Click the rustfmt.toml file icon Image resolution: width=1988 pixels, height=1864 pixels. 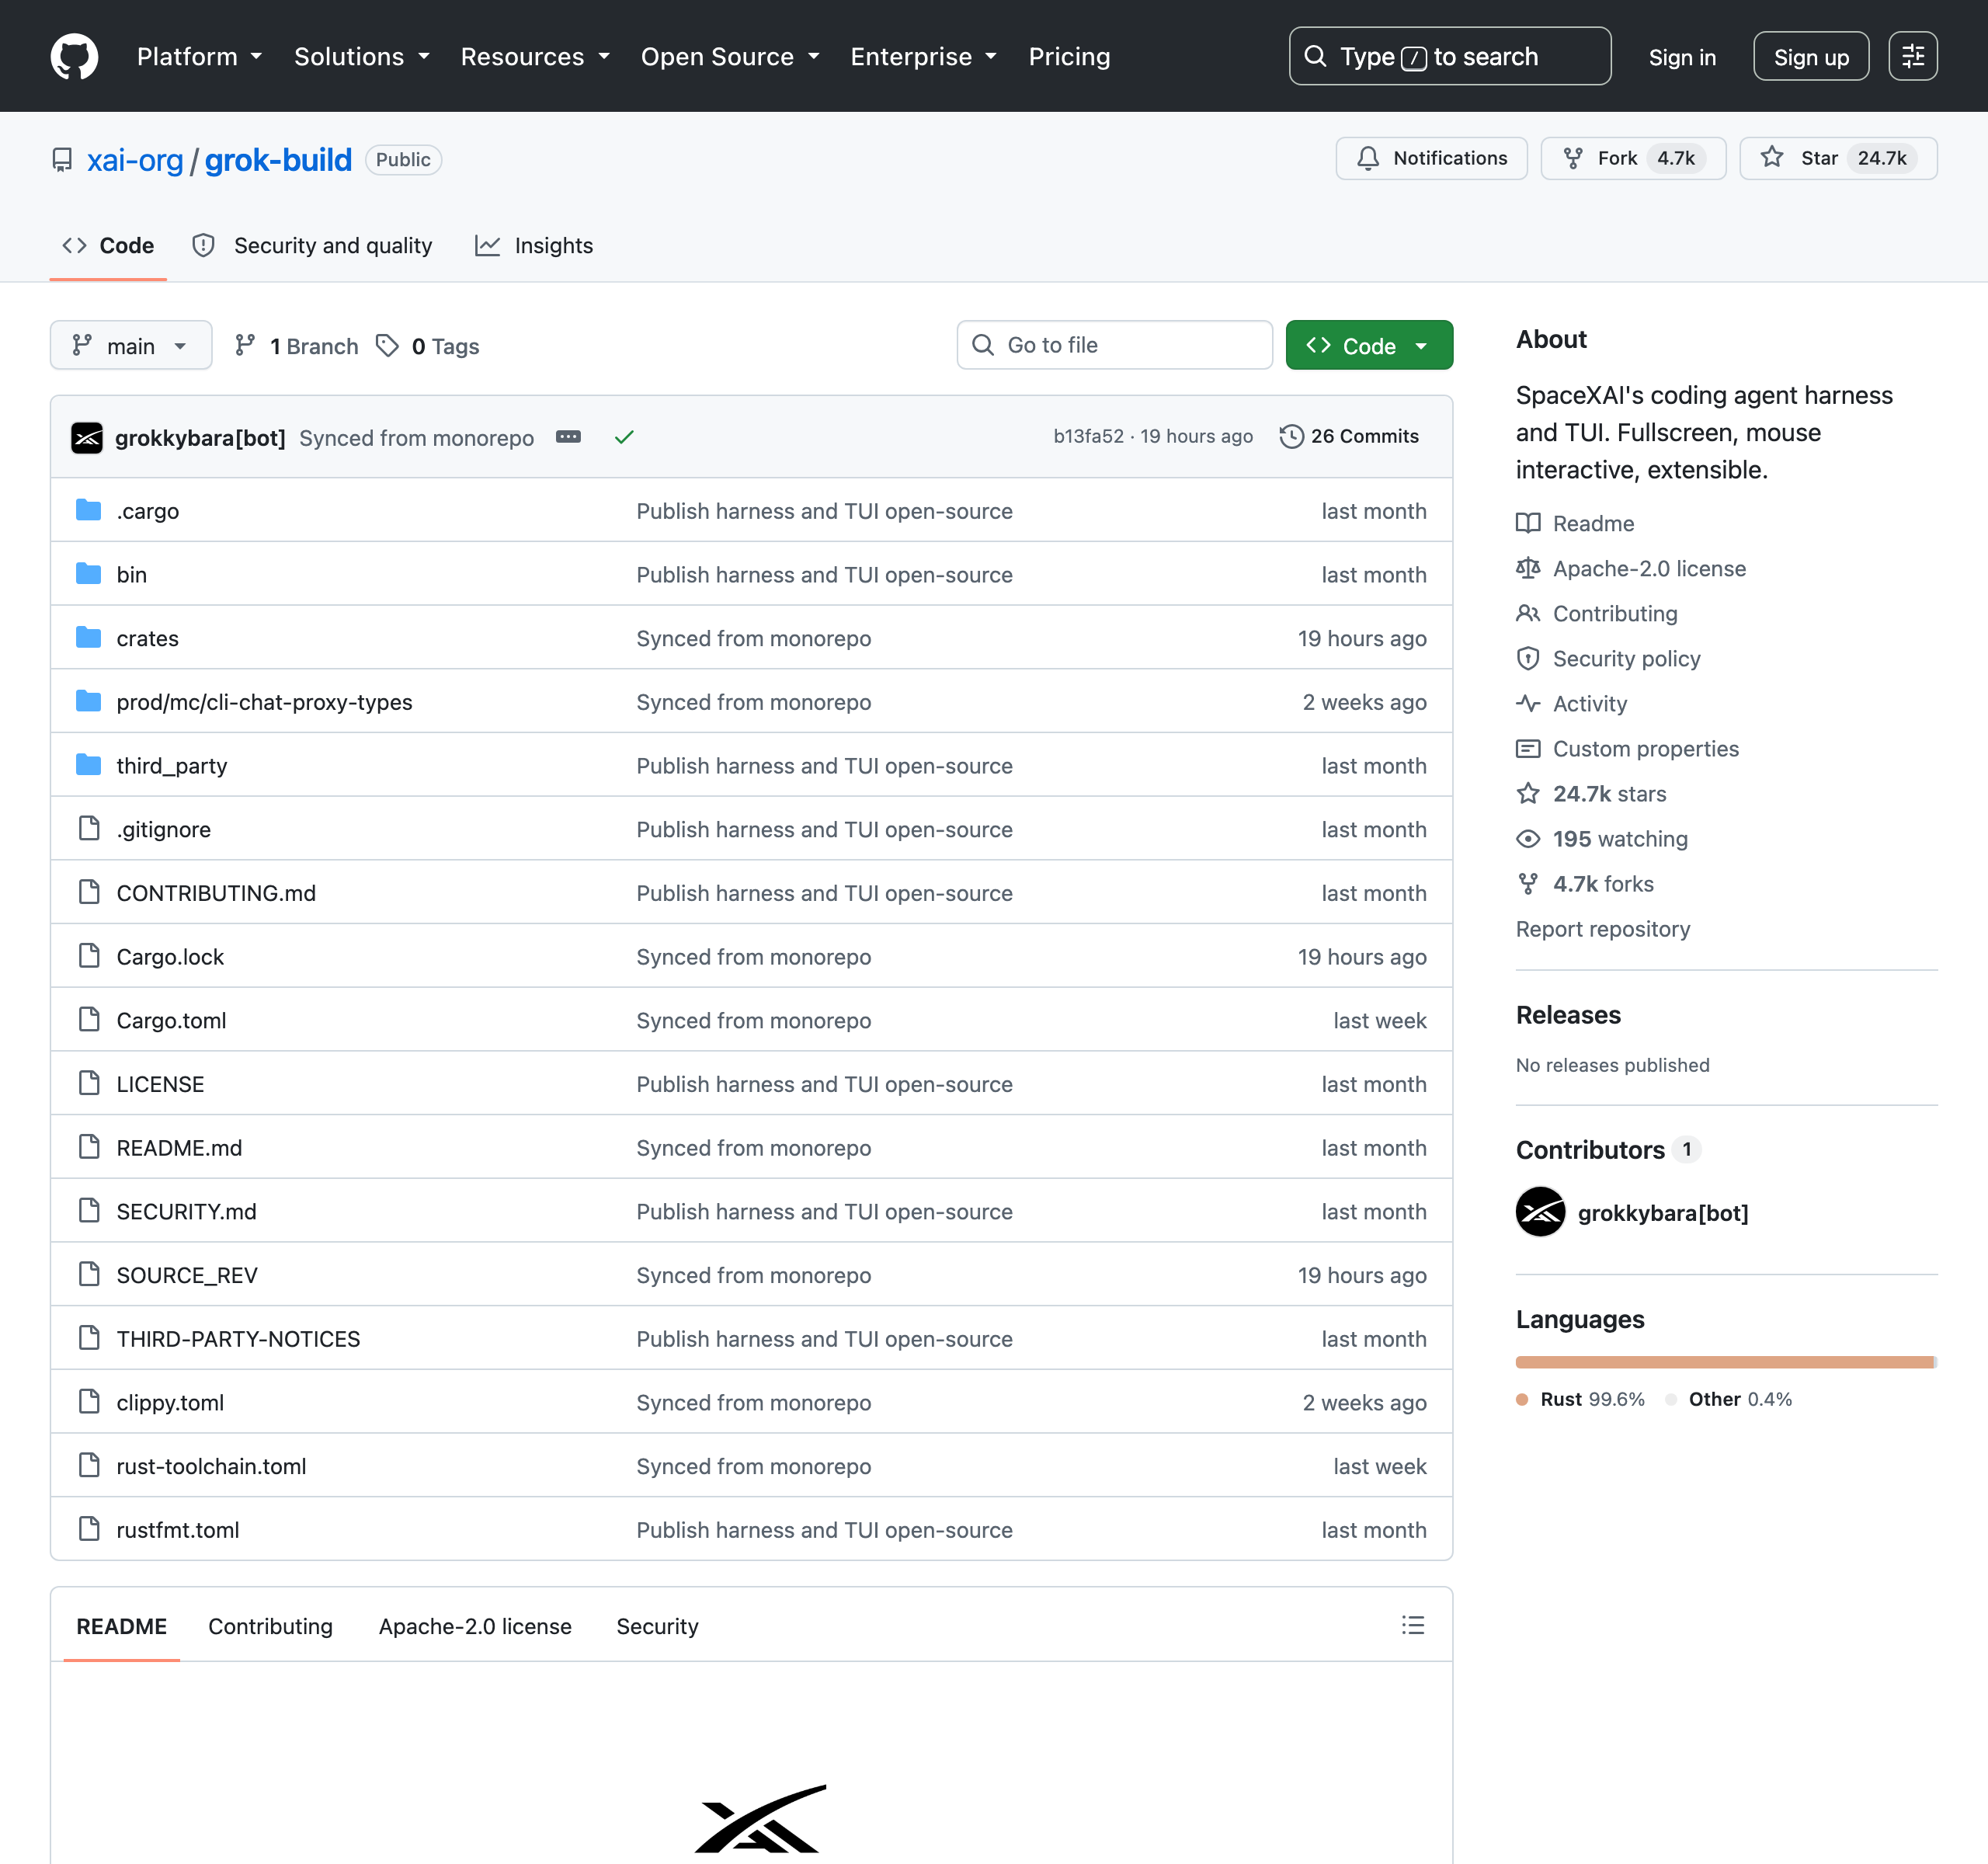pyautogui.click(x=89, y=1529)
